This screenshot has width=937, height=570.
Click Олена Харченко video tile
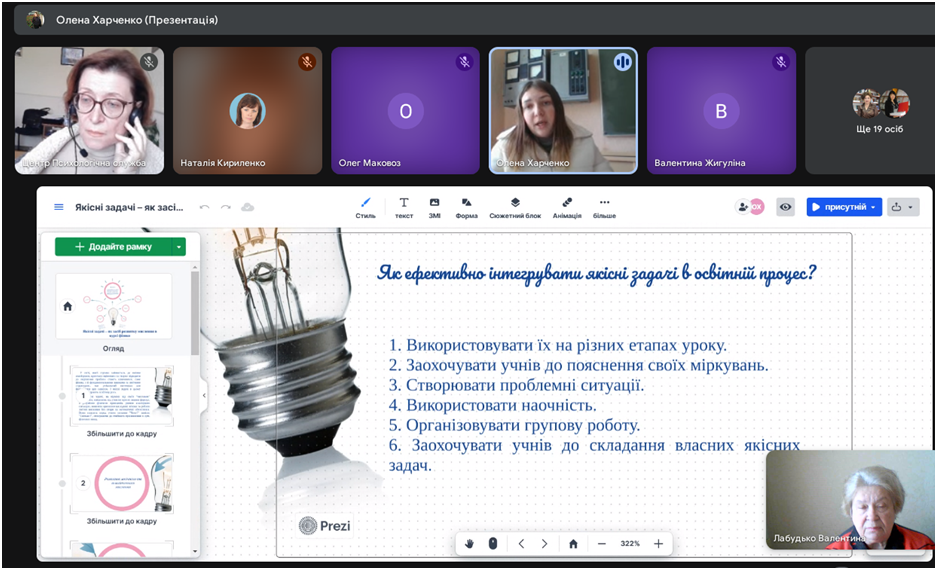point(564,111)
